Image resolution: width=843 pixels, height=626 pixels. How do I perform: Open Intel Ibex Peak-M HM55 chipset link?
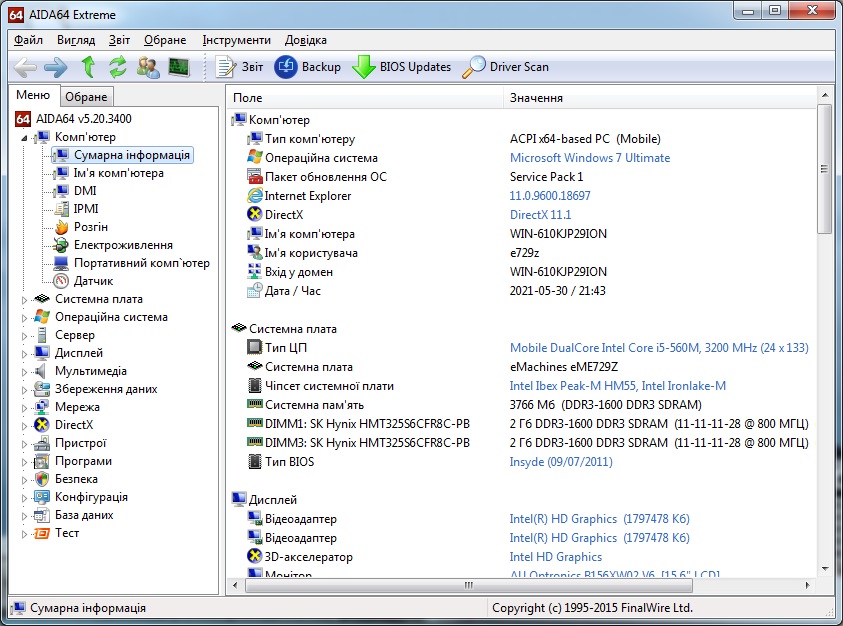(618, 386)
